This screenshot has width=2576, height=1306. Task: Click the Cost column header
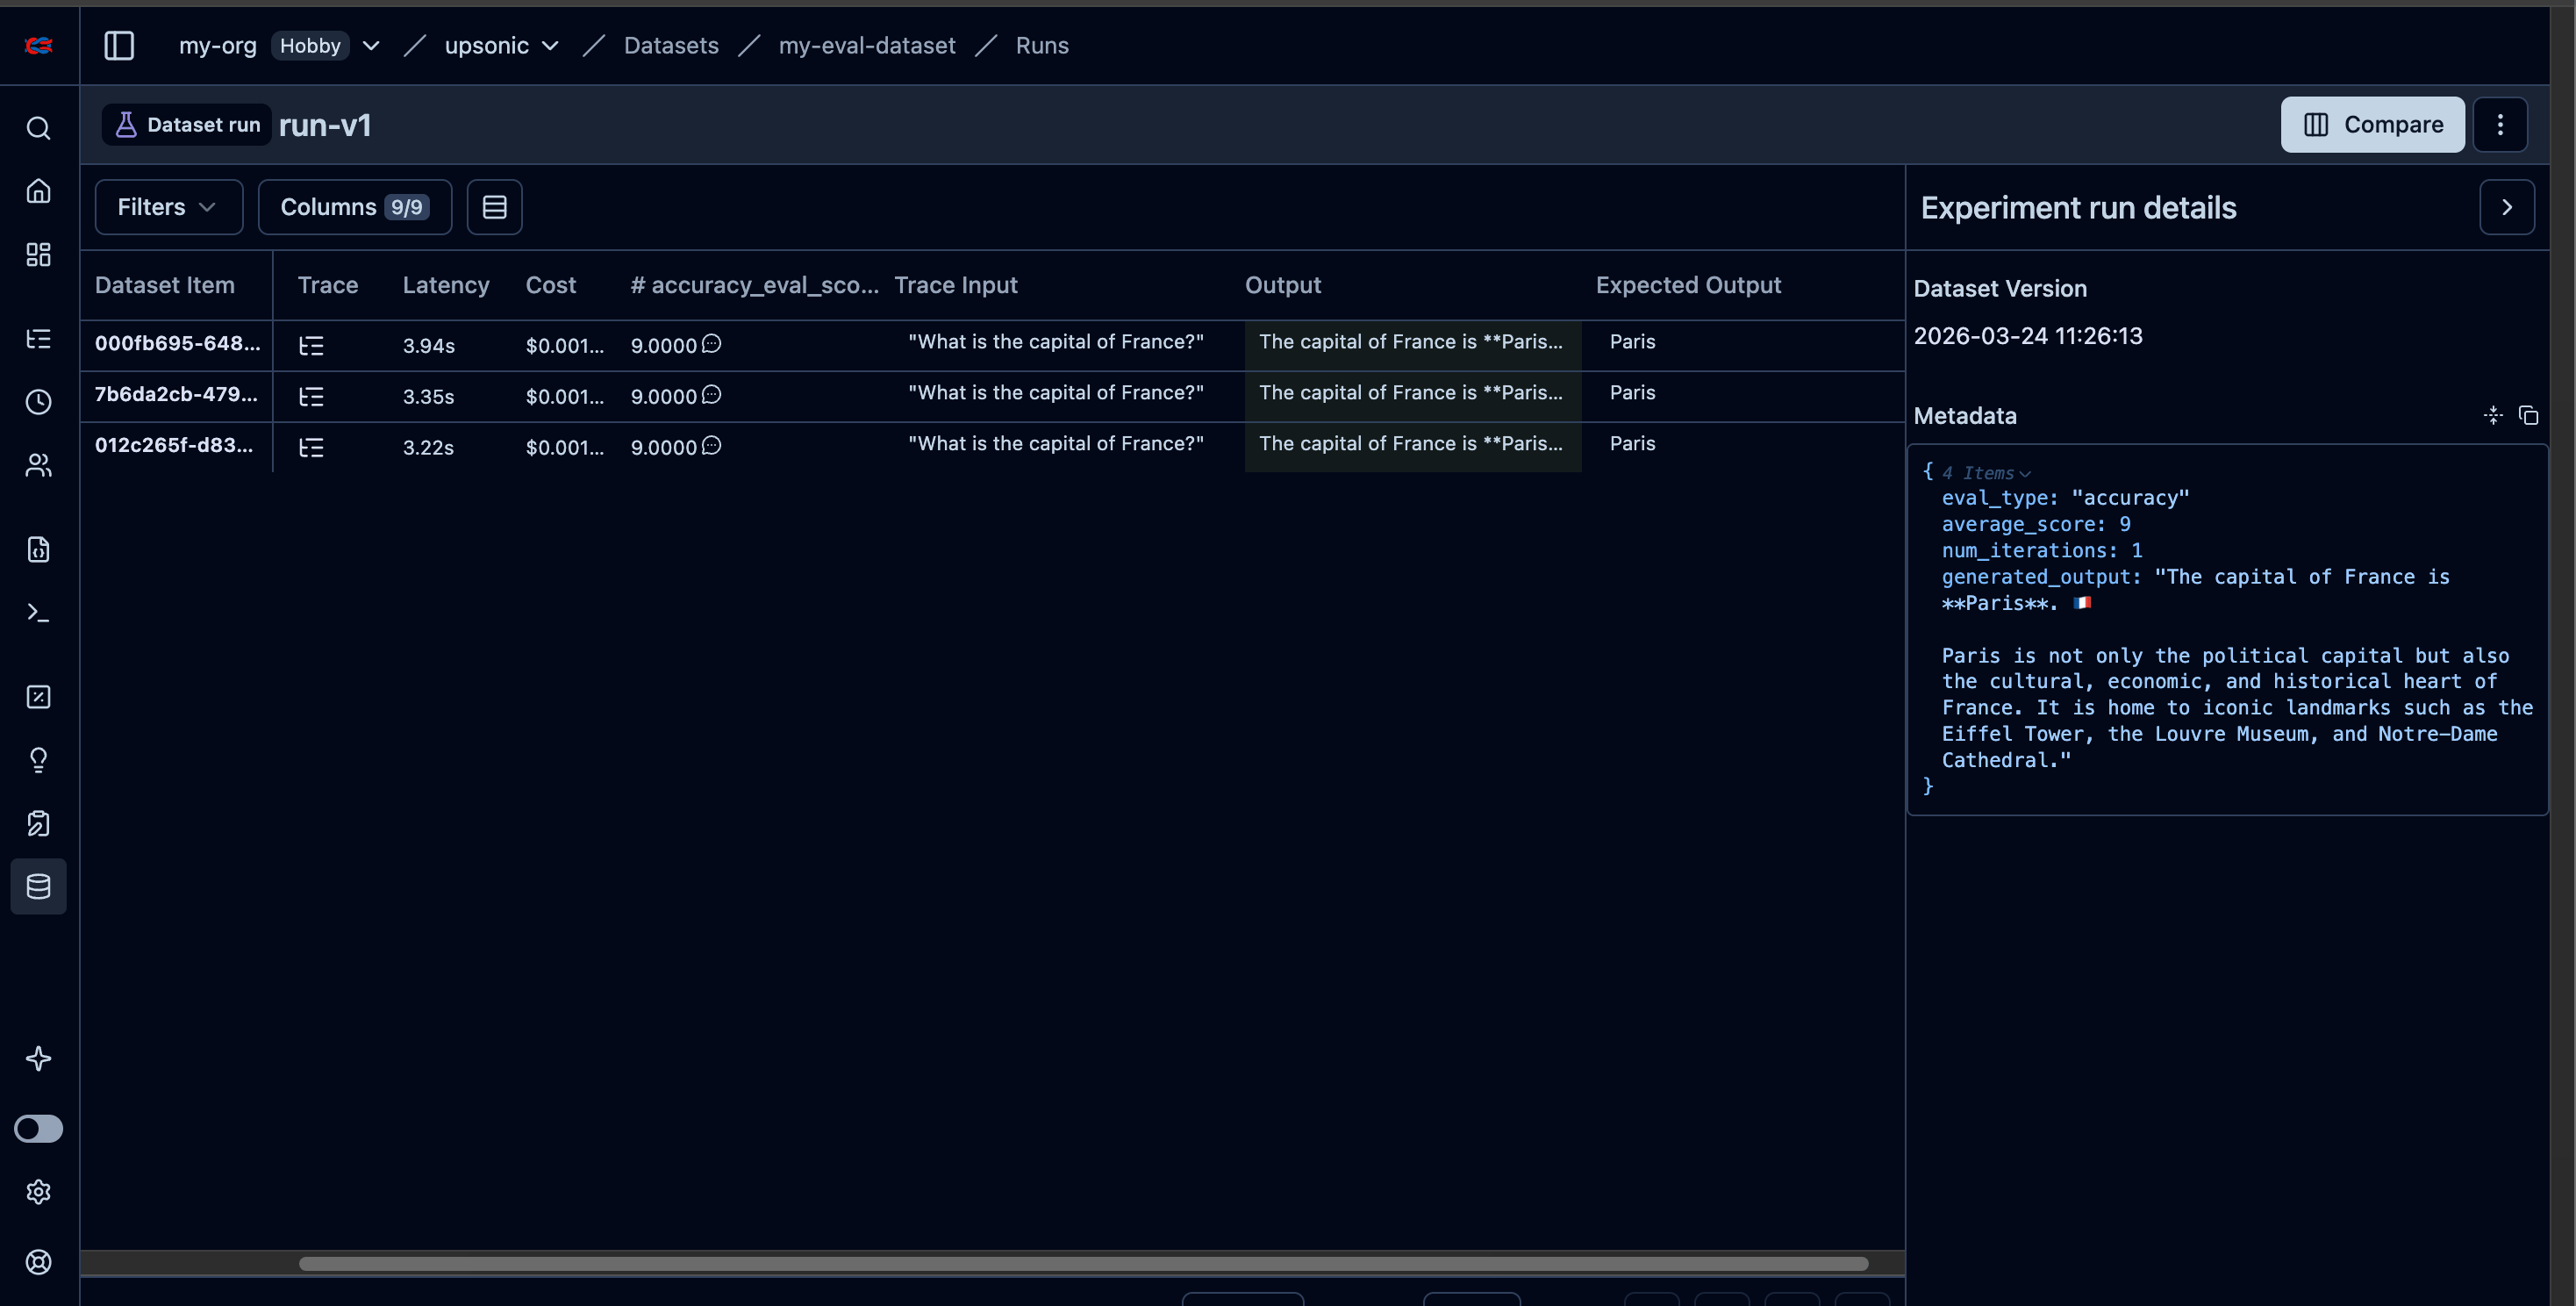pyautogui.click(x=551, y=285)
